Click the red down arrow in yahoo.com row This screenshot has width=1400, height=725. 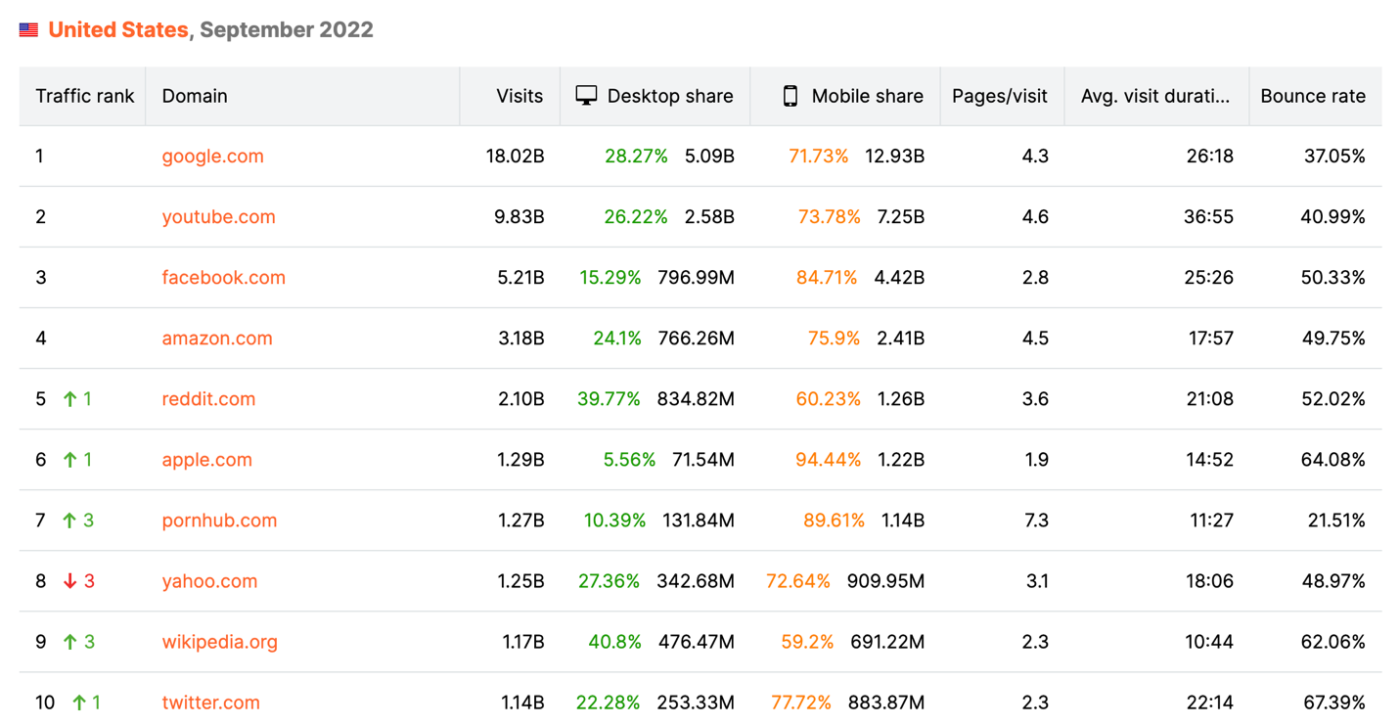[x=70, y=581]
